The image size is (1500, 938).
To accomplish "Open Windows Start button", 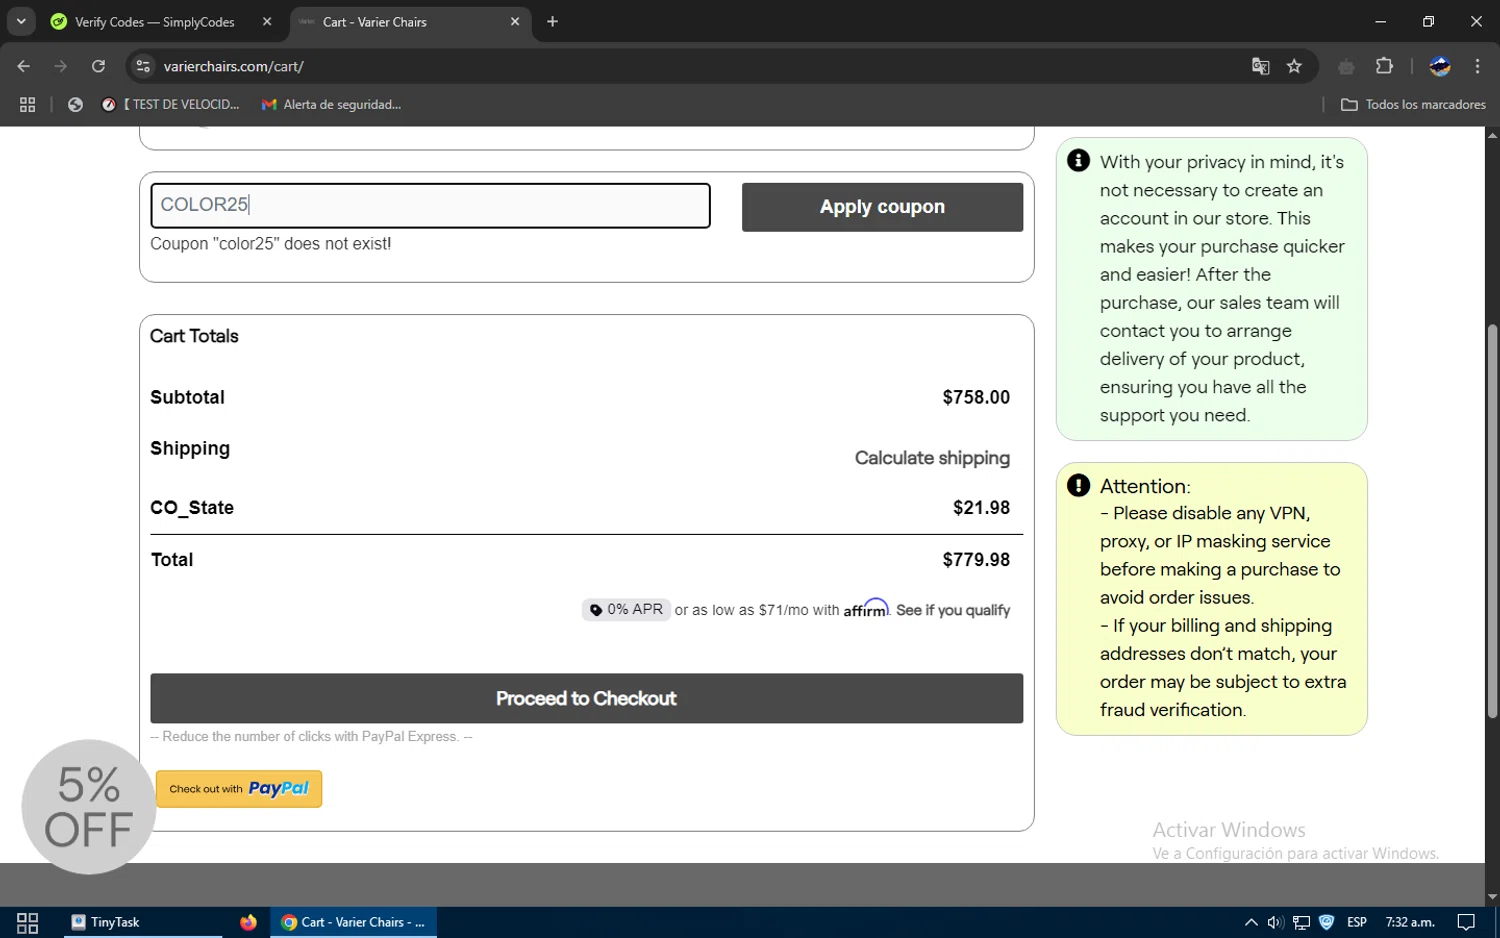I will click(27, 922).
